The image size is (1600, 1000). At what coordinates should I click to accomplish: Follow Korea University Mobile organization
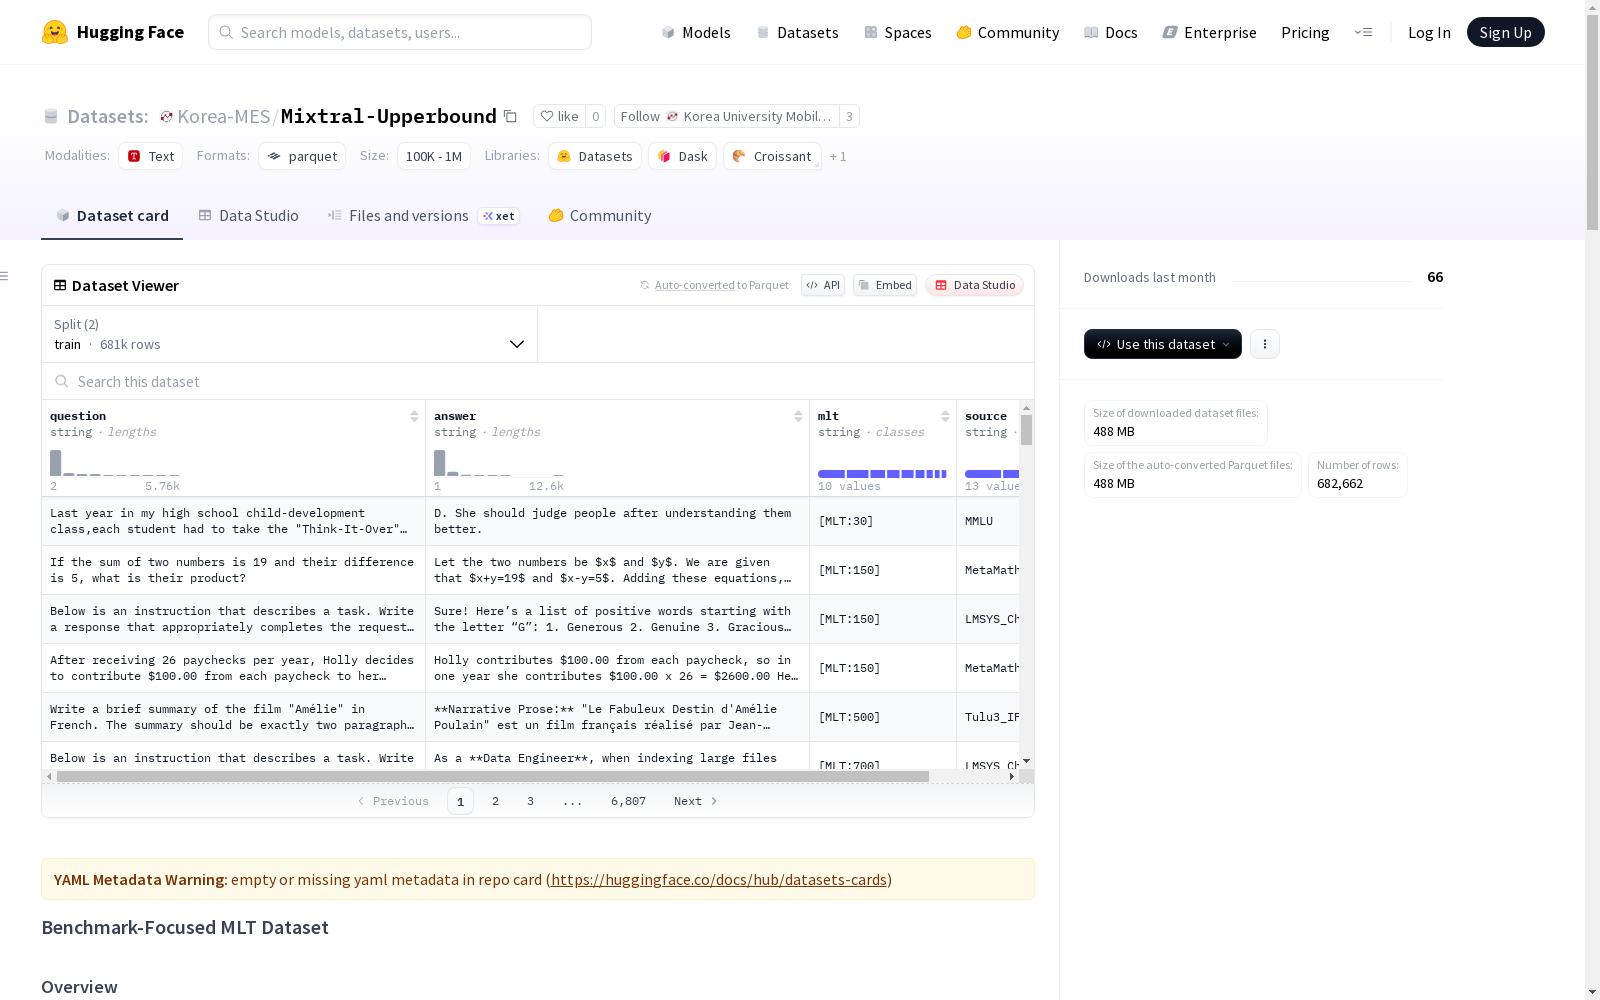pyautogui.click(x=726, y=116)
